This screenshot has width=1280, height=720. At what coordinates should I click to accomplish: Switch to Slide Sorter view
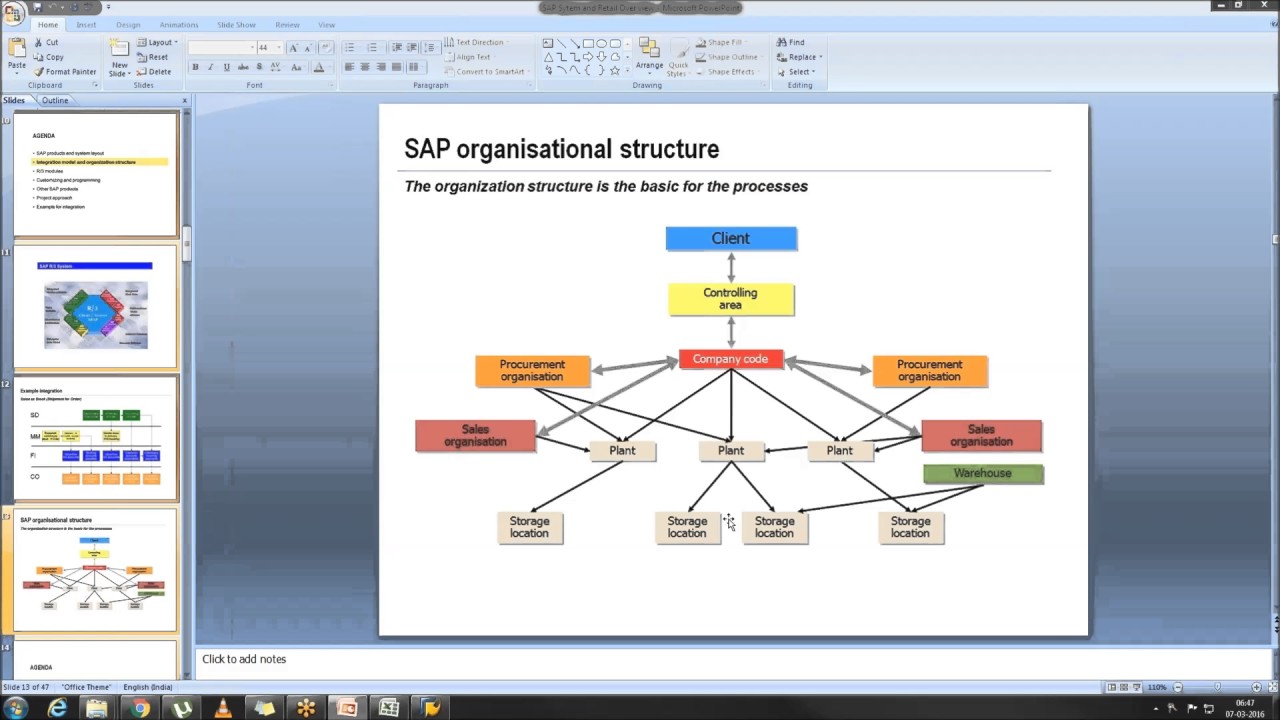pyautogui.click(x=1125, y=687)
